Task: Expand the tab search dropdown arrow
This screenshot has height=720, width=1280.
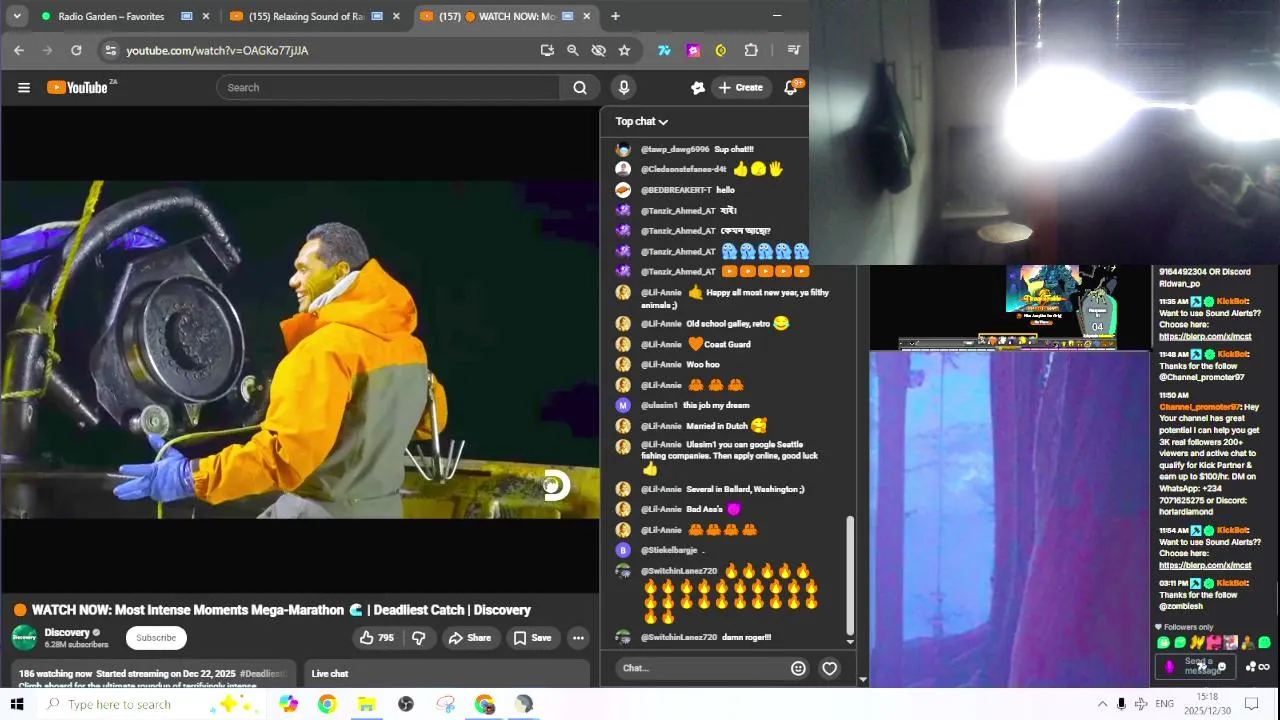Action: pyautogui.click(x=16, y=16)
